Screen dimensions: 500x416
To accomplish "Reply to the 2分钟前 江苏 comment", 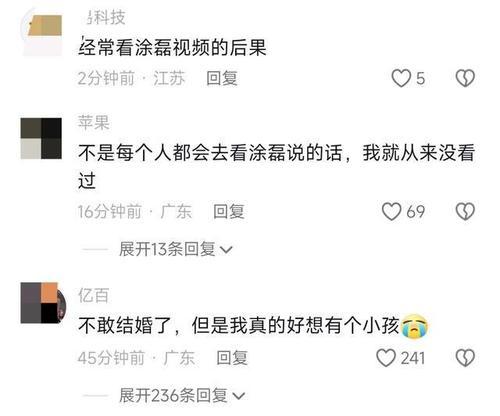I will coord(222,78).
